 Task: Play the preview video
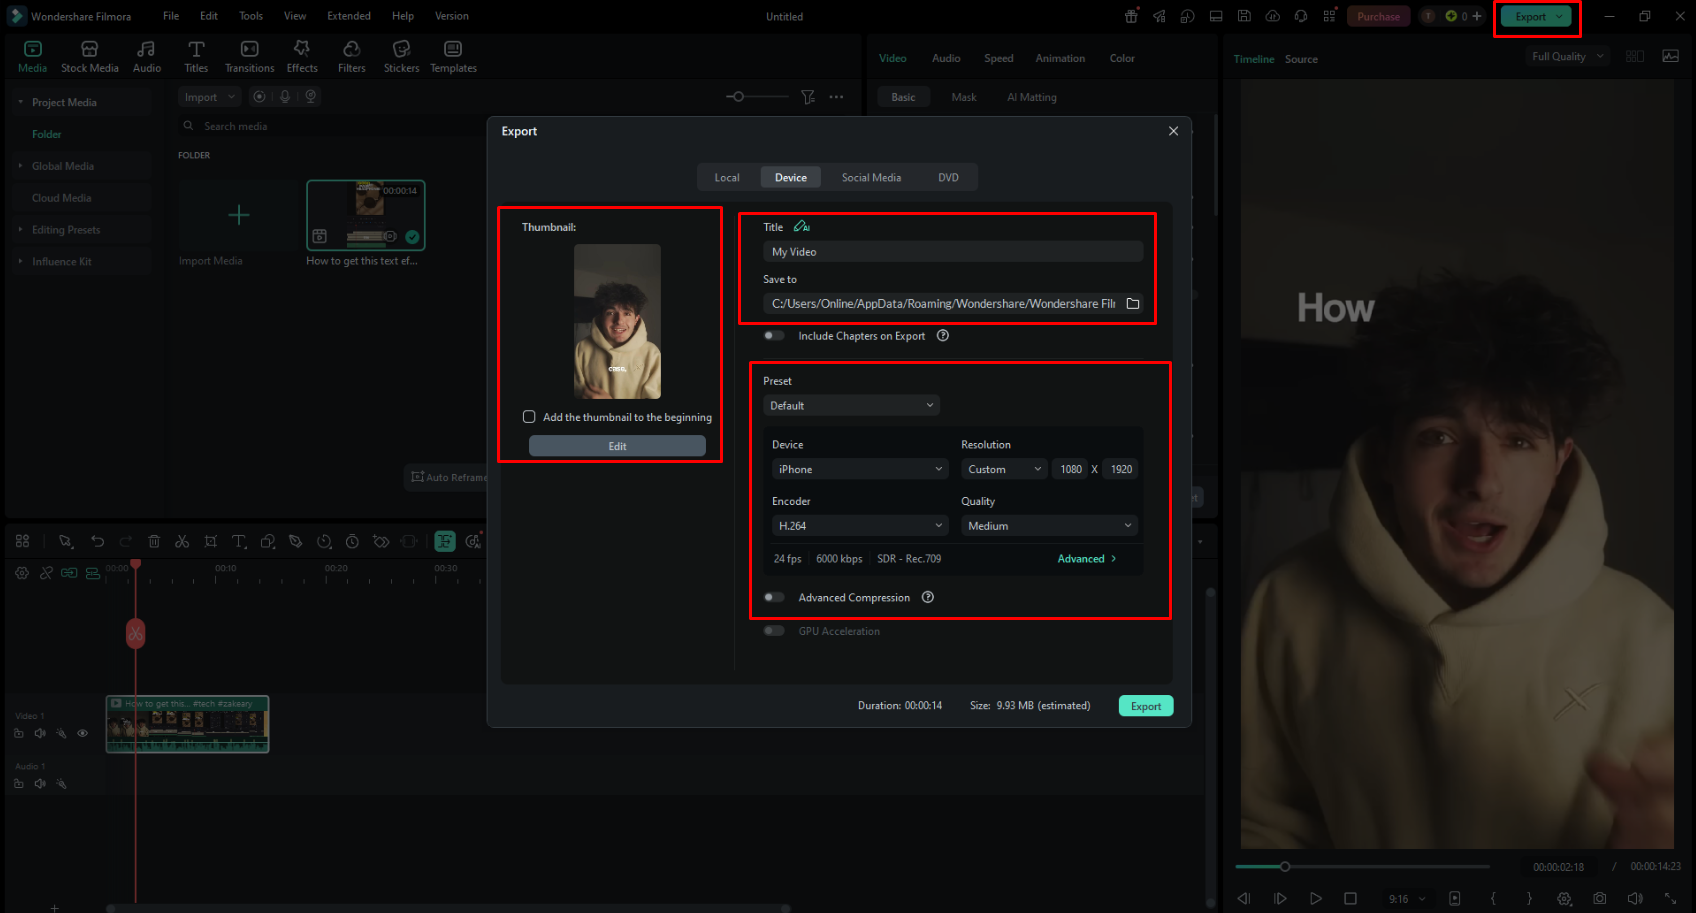1316,898
